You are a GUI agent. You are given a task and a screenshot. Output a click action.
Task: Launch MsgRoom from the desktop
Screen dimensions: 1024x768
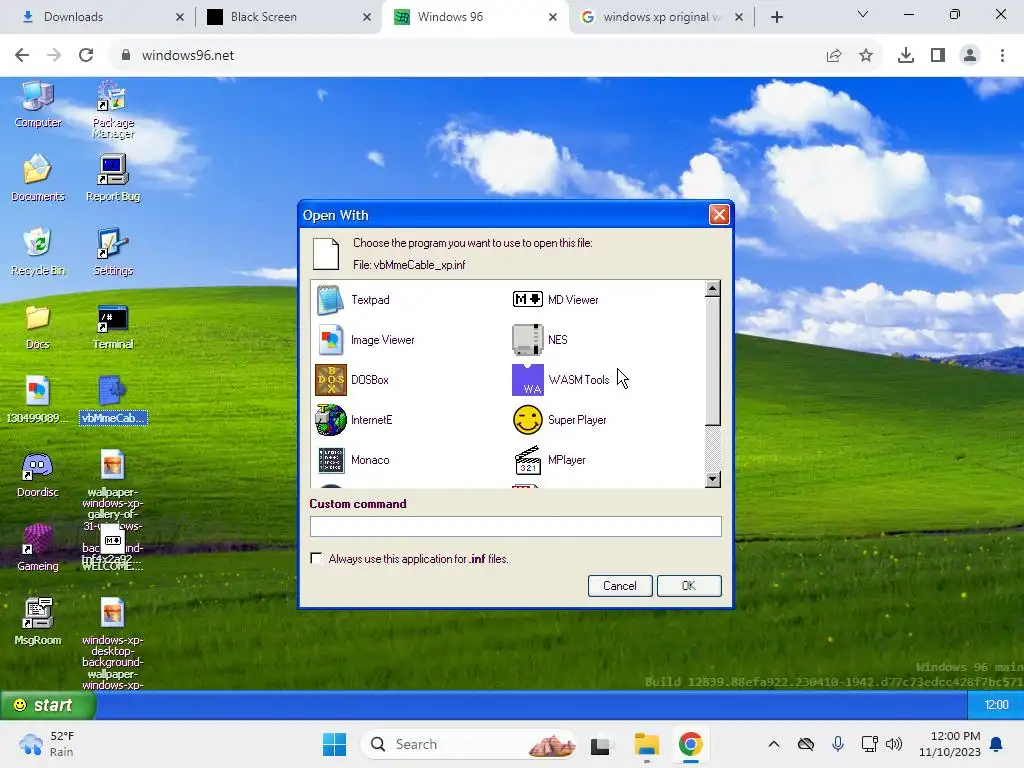[38, 622]
